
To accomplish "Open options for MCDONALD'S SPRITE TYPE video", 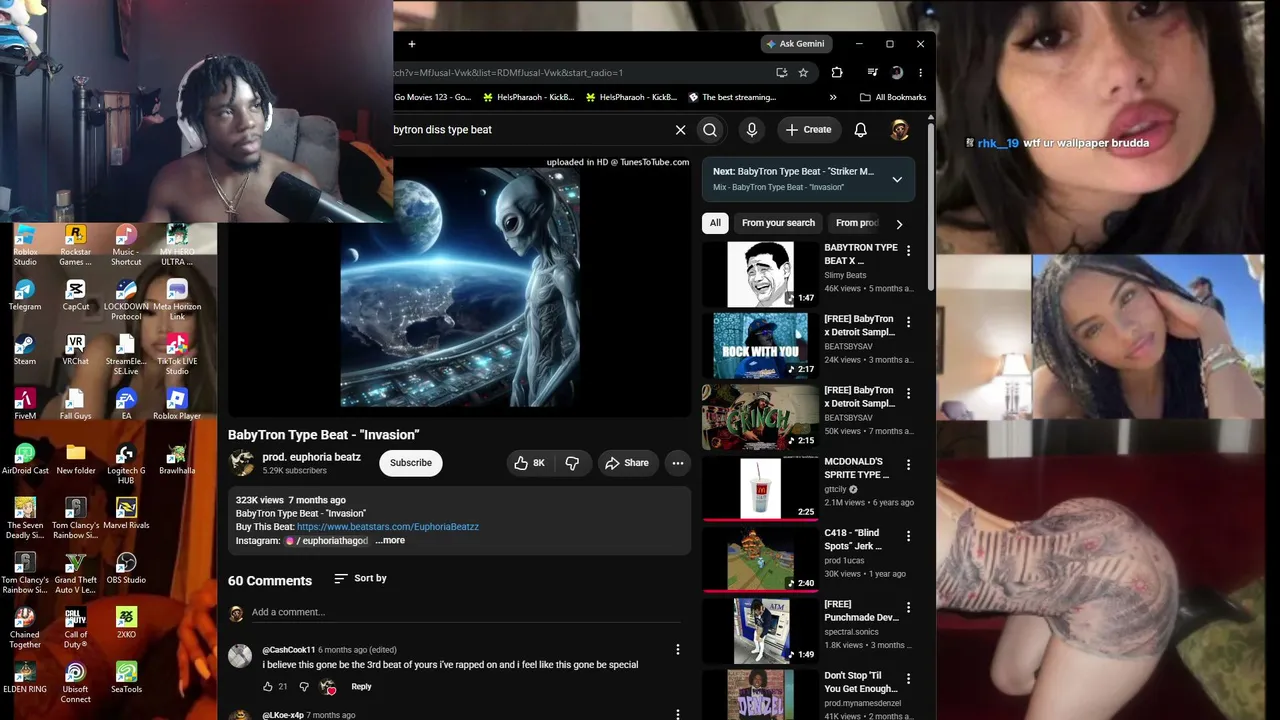I will click(x=908, y=465).
